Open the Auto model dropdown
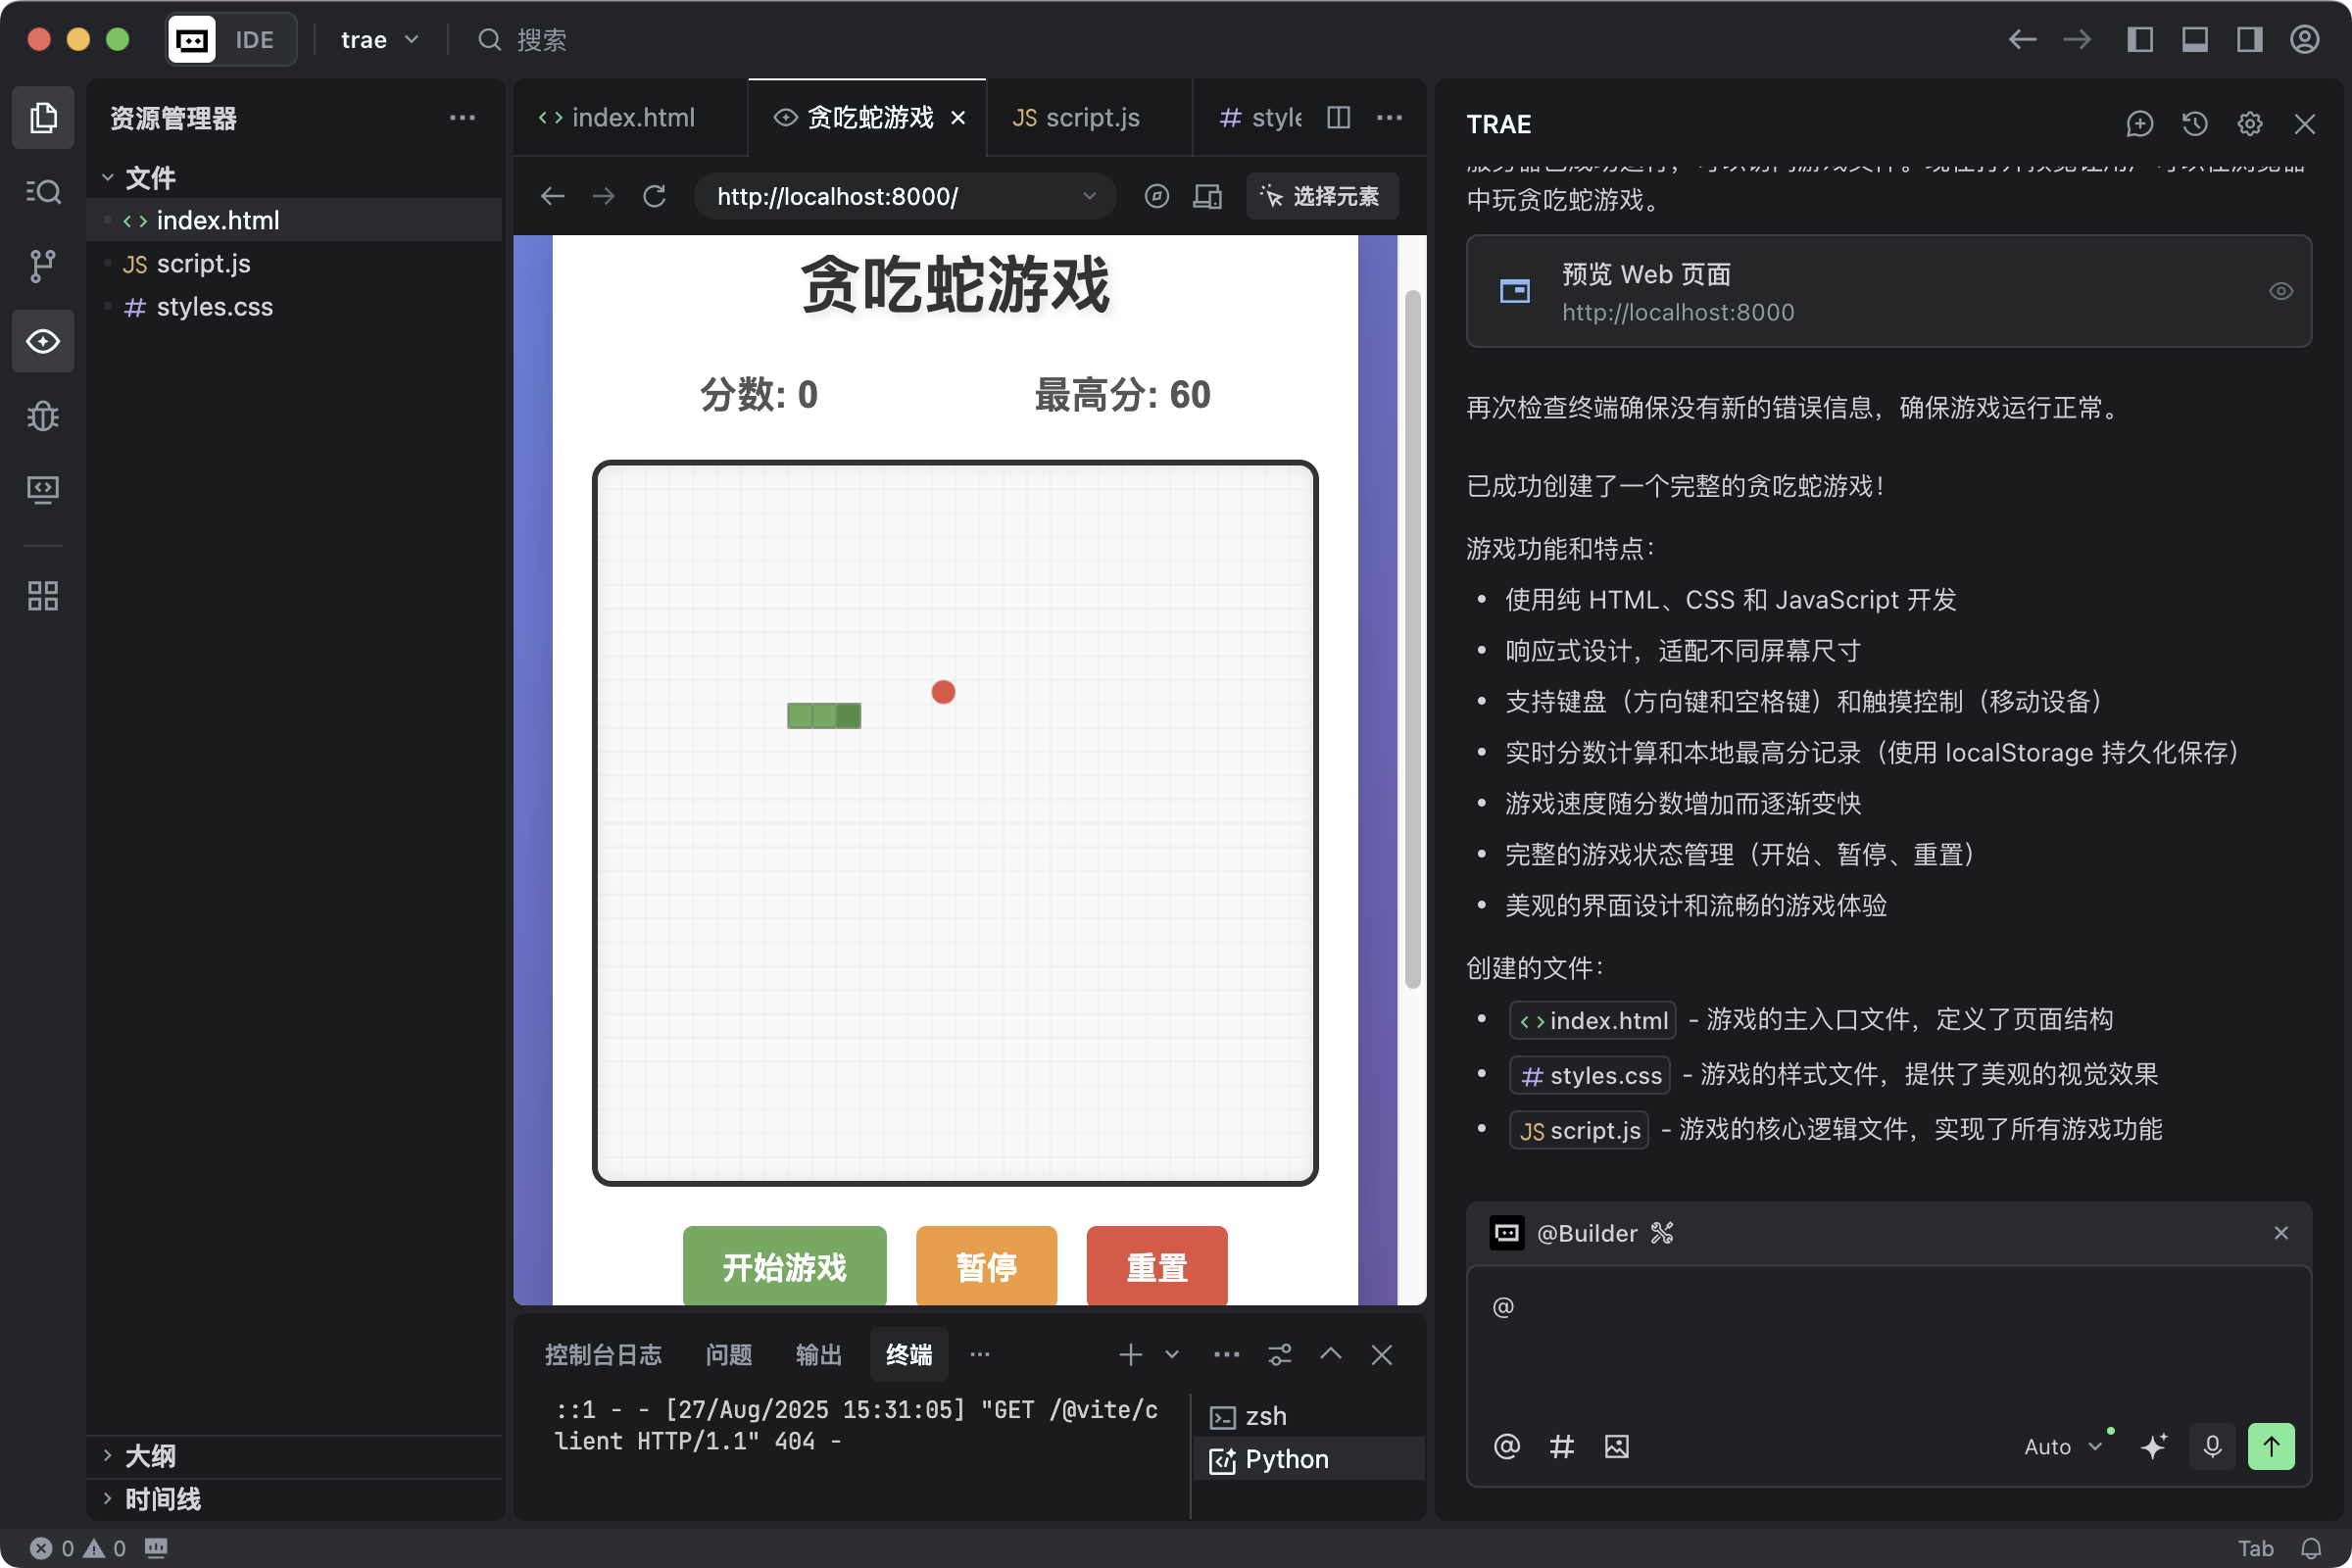2352x1568 pixels. (x=2063, y=1446)
